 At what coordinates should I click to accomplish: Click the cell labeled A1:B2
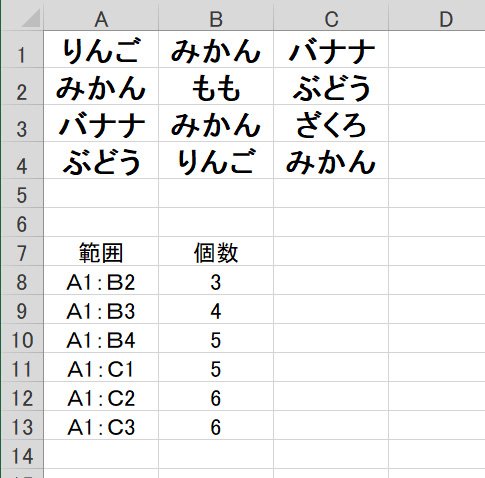[101, 280]
